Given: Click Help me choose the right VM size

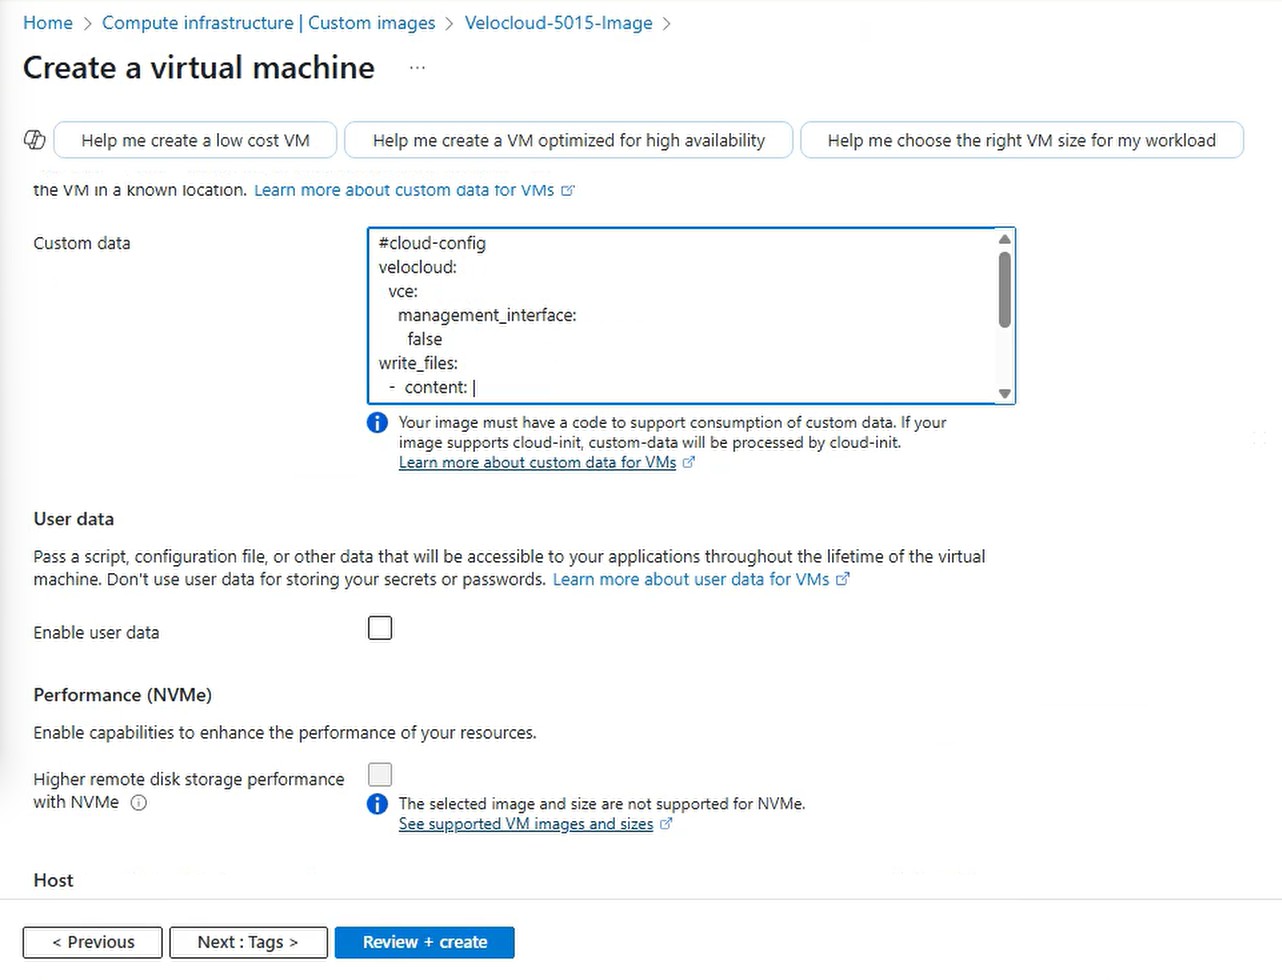Looking at the screenshot, I should pos(1022,140).
